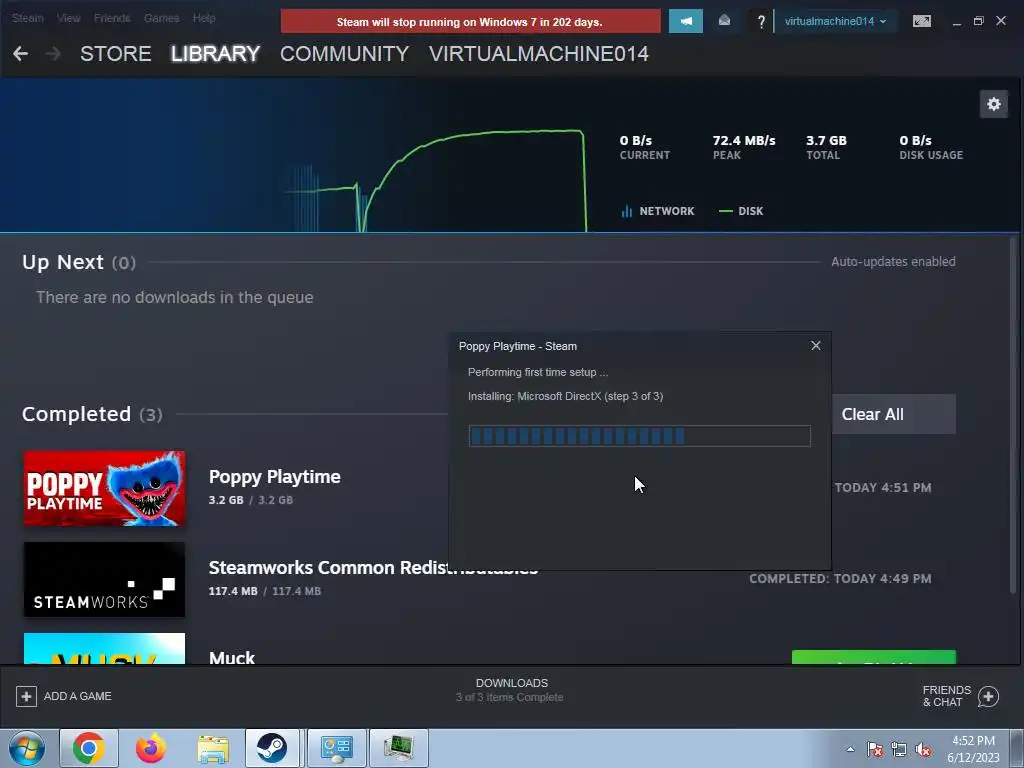
Task: Open the Poppy Playtime thumbnail
Action: click(x=104, y=488)
